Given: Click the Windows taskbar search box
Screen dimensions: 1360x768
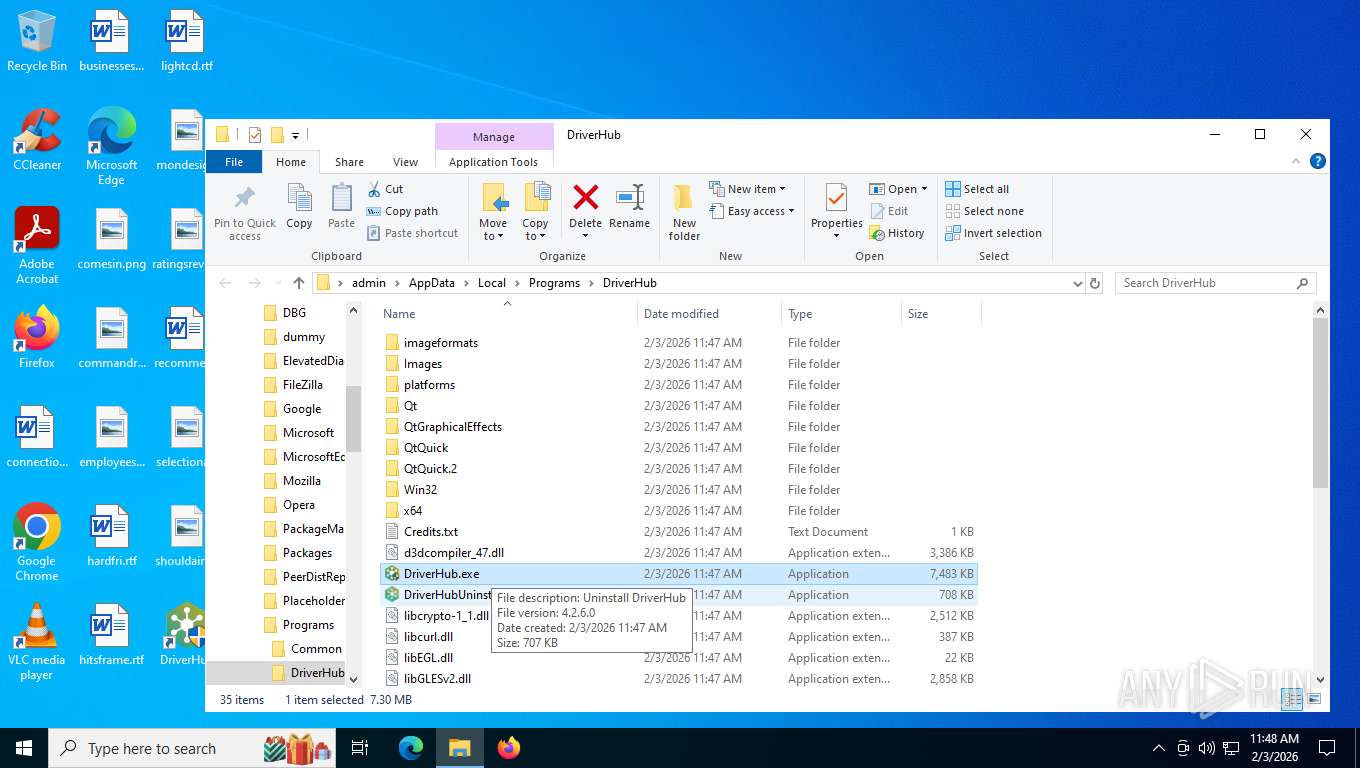Looking at the screenshot, I should tap(190, 748).
